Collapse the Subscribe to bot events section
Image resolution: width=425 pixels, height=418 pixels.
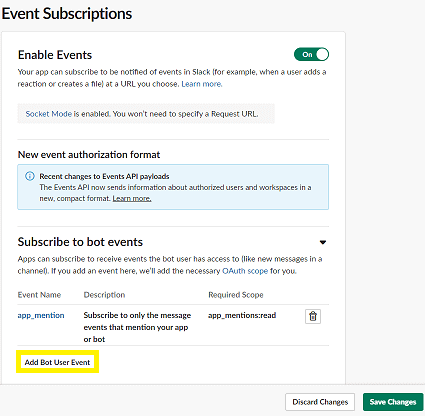[x=323, y=242]
